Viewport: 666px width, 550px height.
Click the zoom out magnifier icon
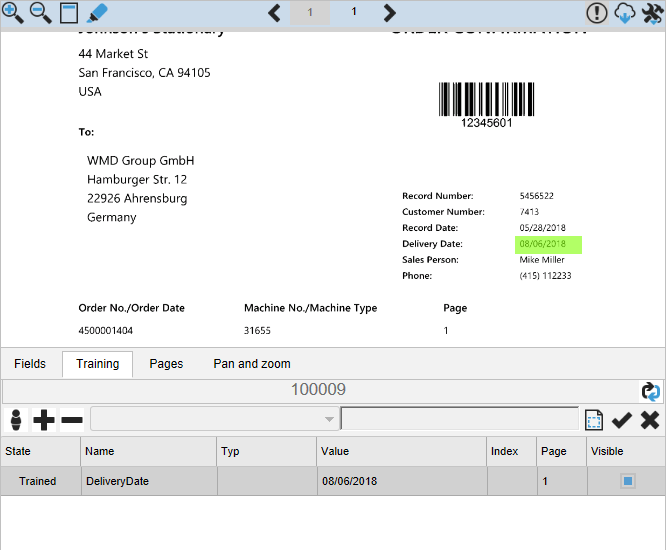41,13
